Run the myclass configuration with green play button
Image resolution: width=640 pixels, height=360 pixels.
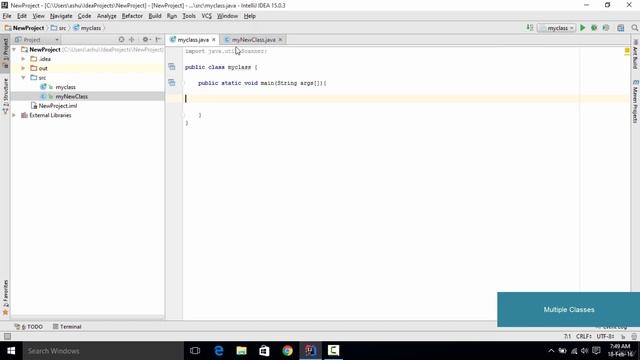coord(582,28)
